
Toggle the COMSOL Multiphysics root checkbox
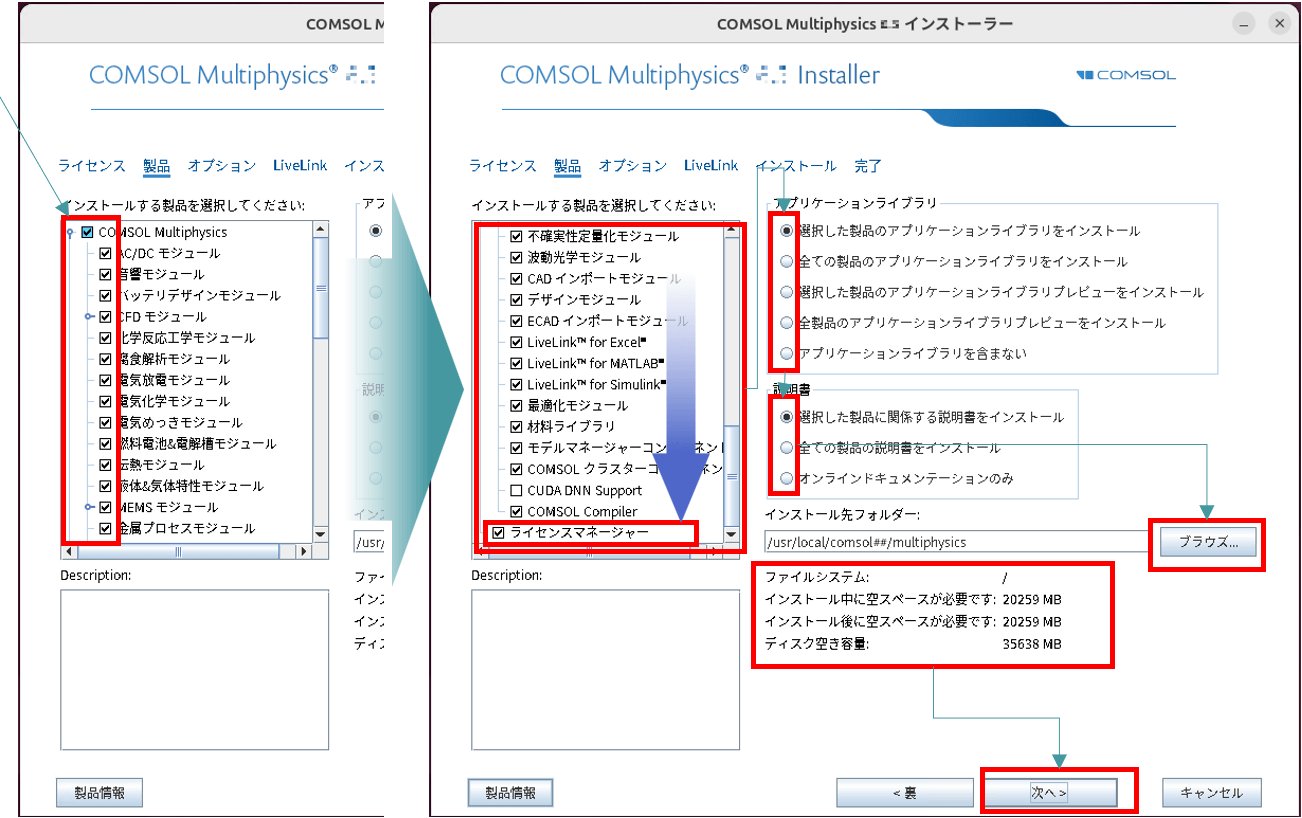pos(87,232)
